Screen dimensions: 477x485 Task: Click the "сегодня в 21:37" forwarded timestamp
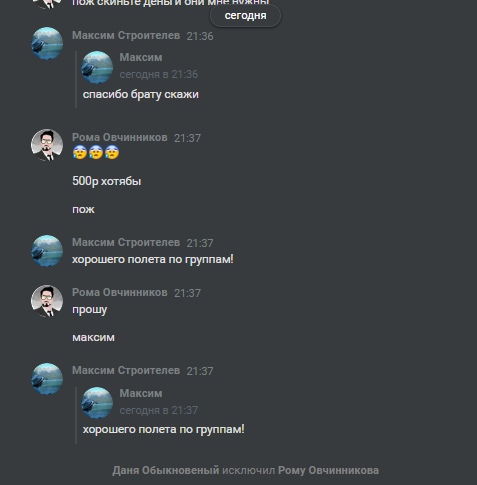pos(159,410)
